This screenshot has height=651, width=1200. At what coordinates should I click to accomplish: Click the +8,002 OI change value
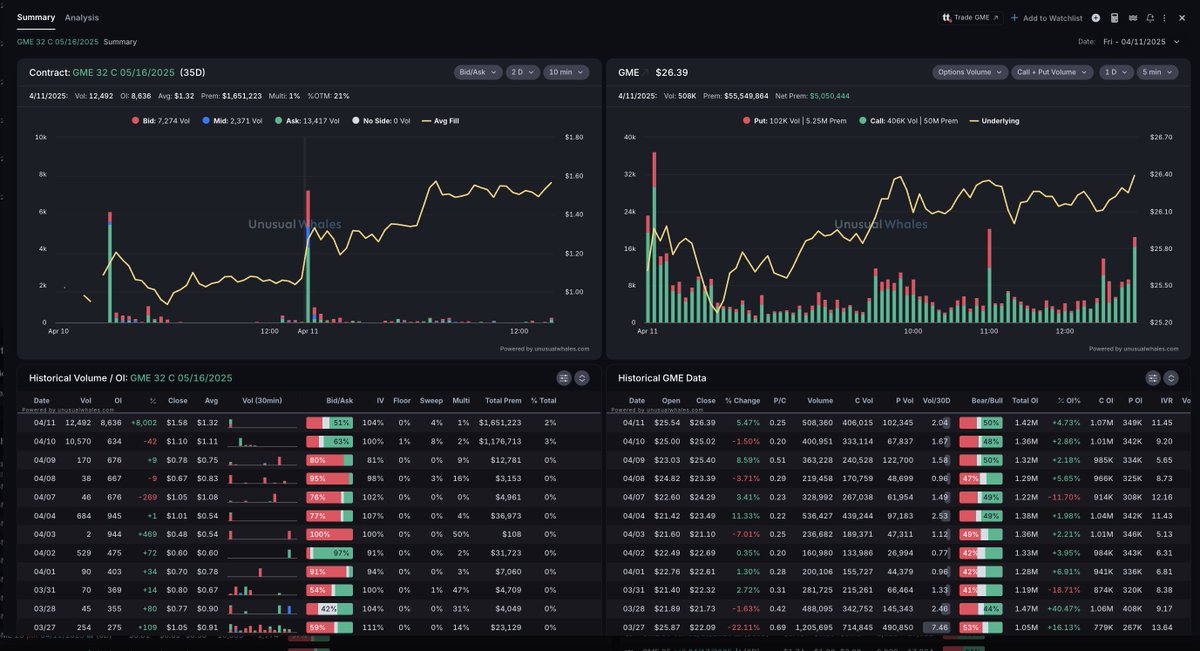[143, 423]
